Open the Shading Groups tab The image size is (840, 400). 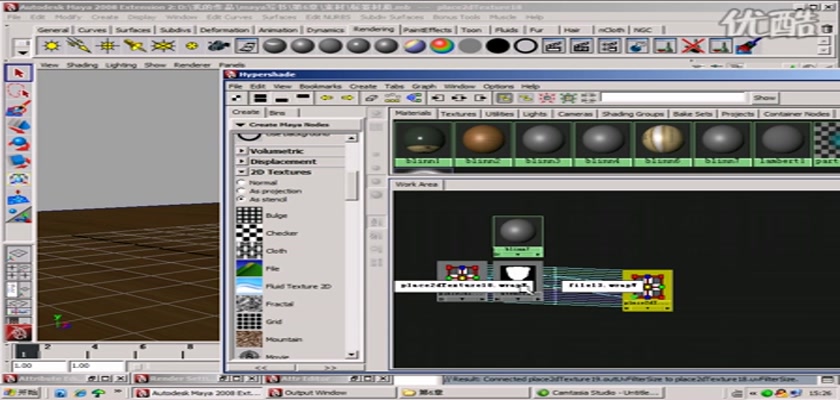(x=633, y=114)
